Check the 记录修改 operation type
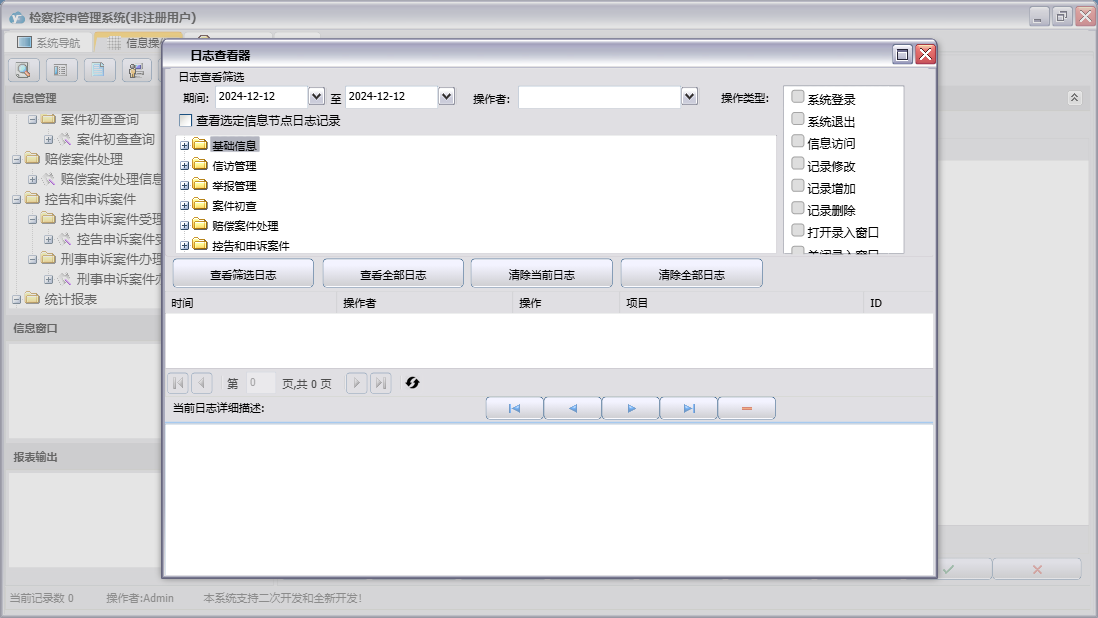Image resolution: width=1098 pixels, height=618 pixels. [x=798, y=164]
